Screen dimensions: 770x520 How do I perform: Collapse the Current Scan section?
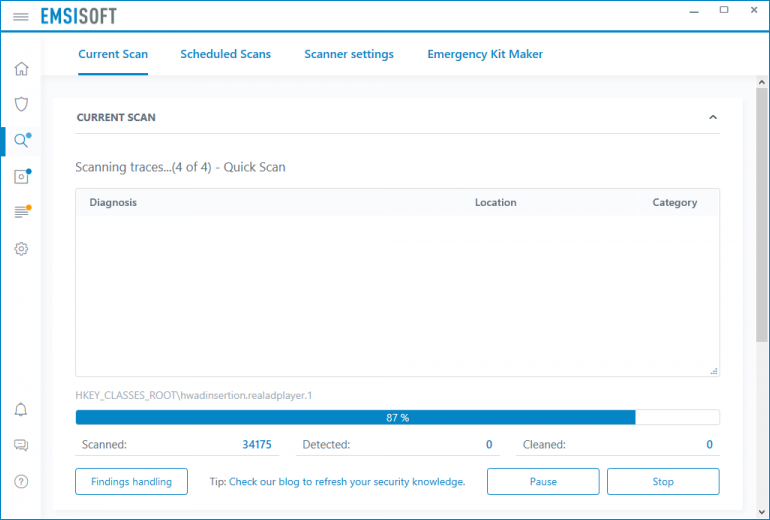[713, 117]
